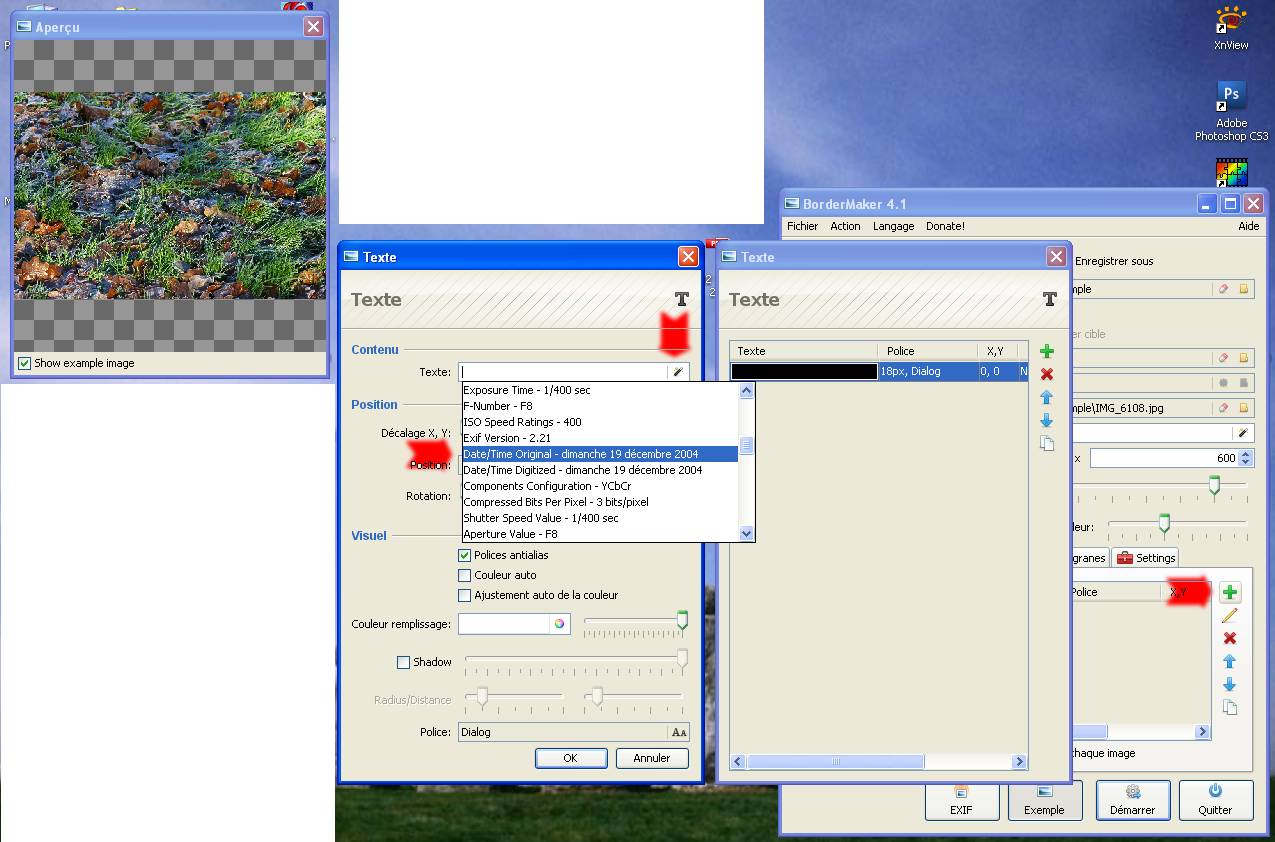This screenshot has height=842, width=1275.
Task: Click pencil edit icon in BorderMaker main panel
Action: (1229, 616)
